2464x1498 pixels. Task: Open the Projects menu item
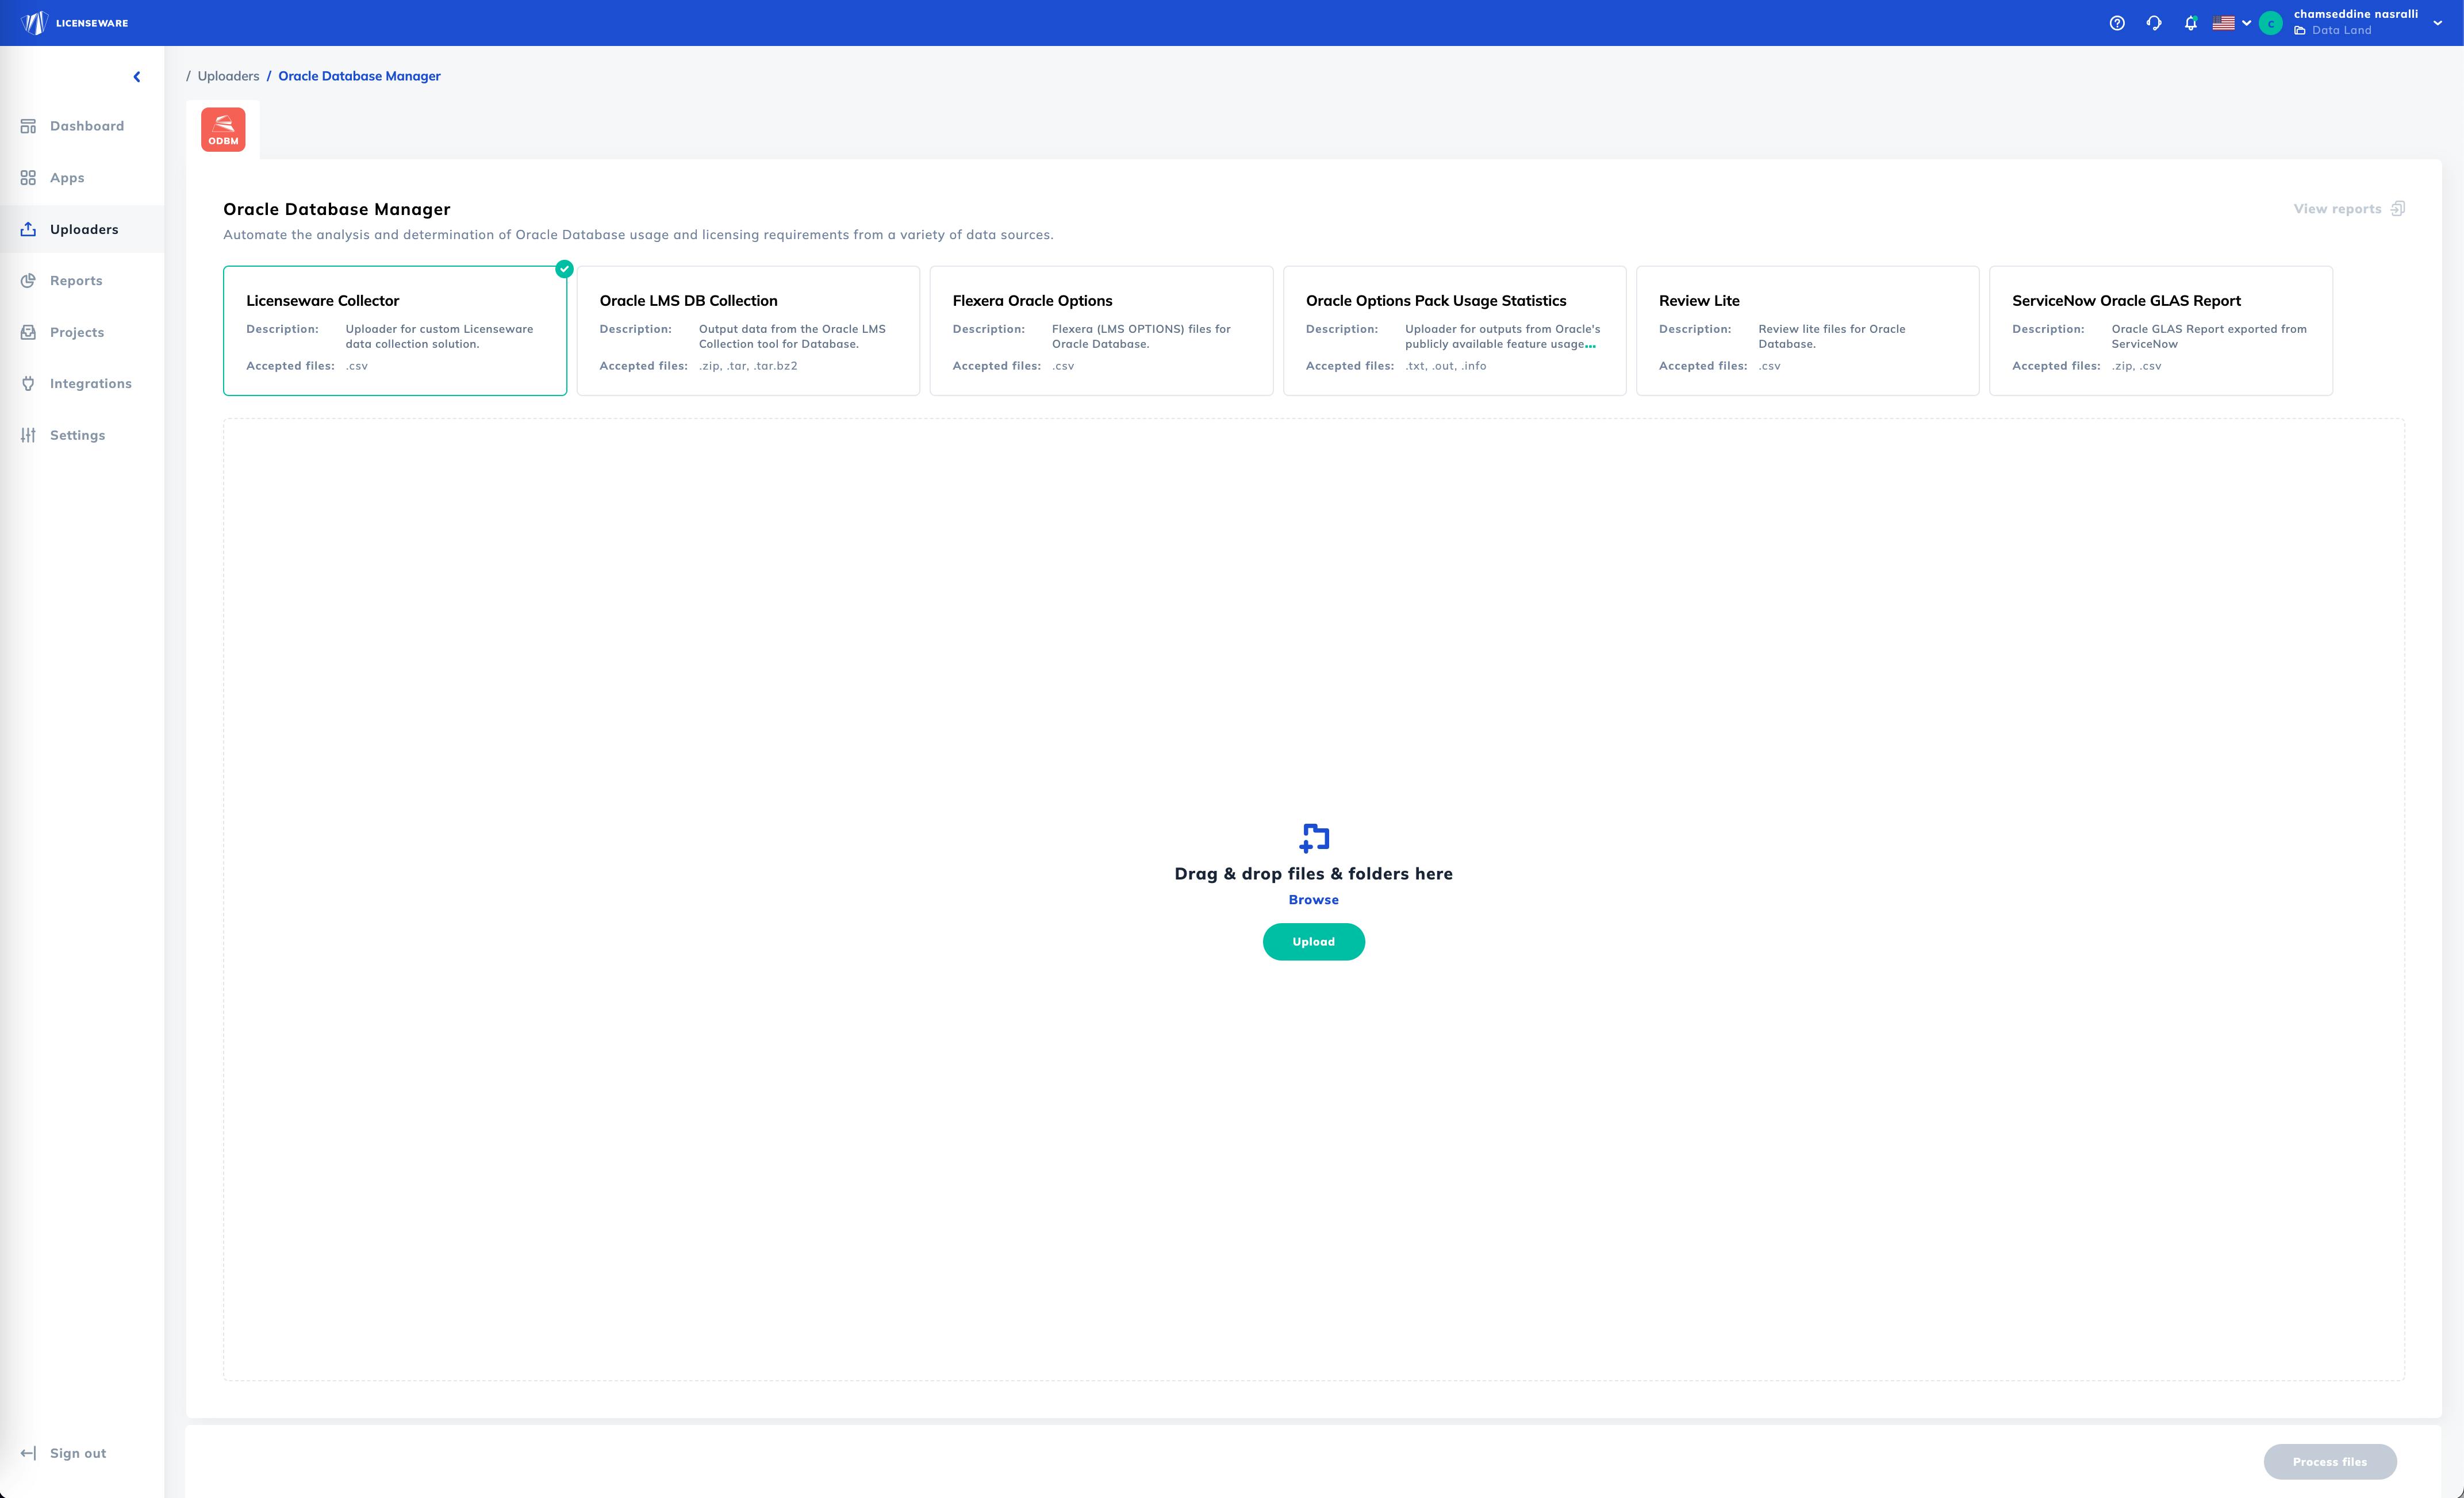pyautogui.click(x=82, y=332)
